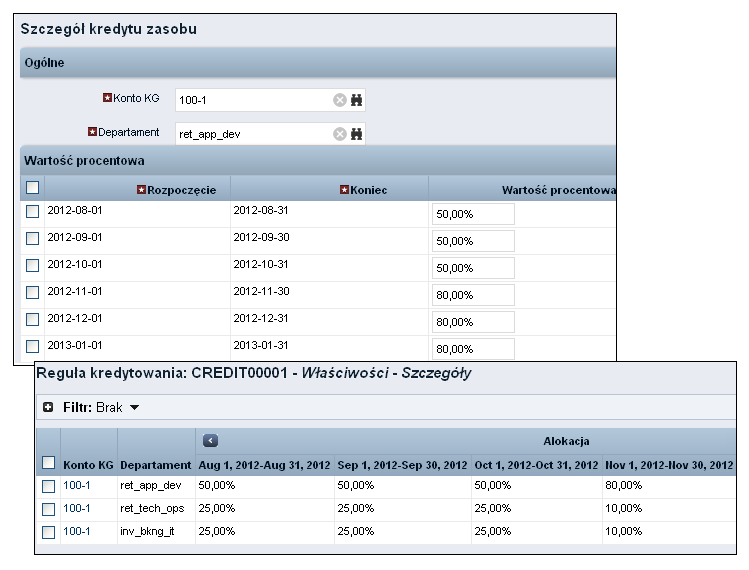Edit percentage for 2012-10-01 row
This screenshot has width=749, height=570.
473,268
